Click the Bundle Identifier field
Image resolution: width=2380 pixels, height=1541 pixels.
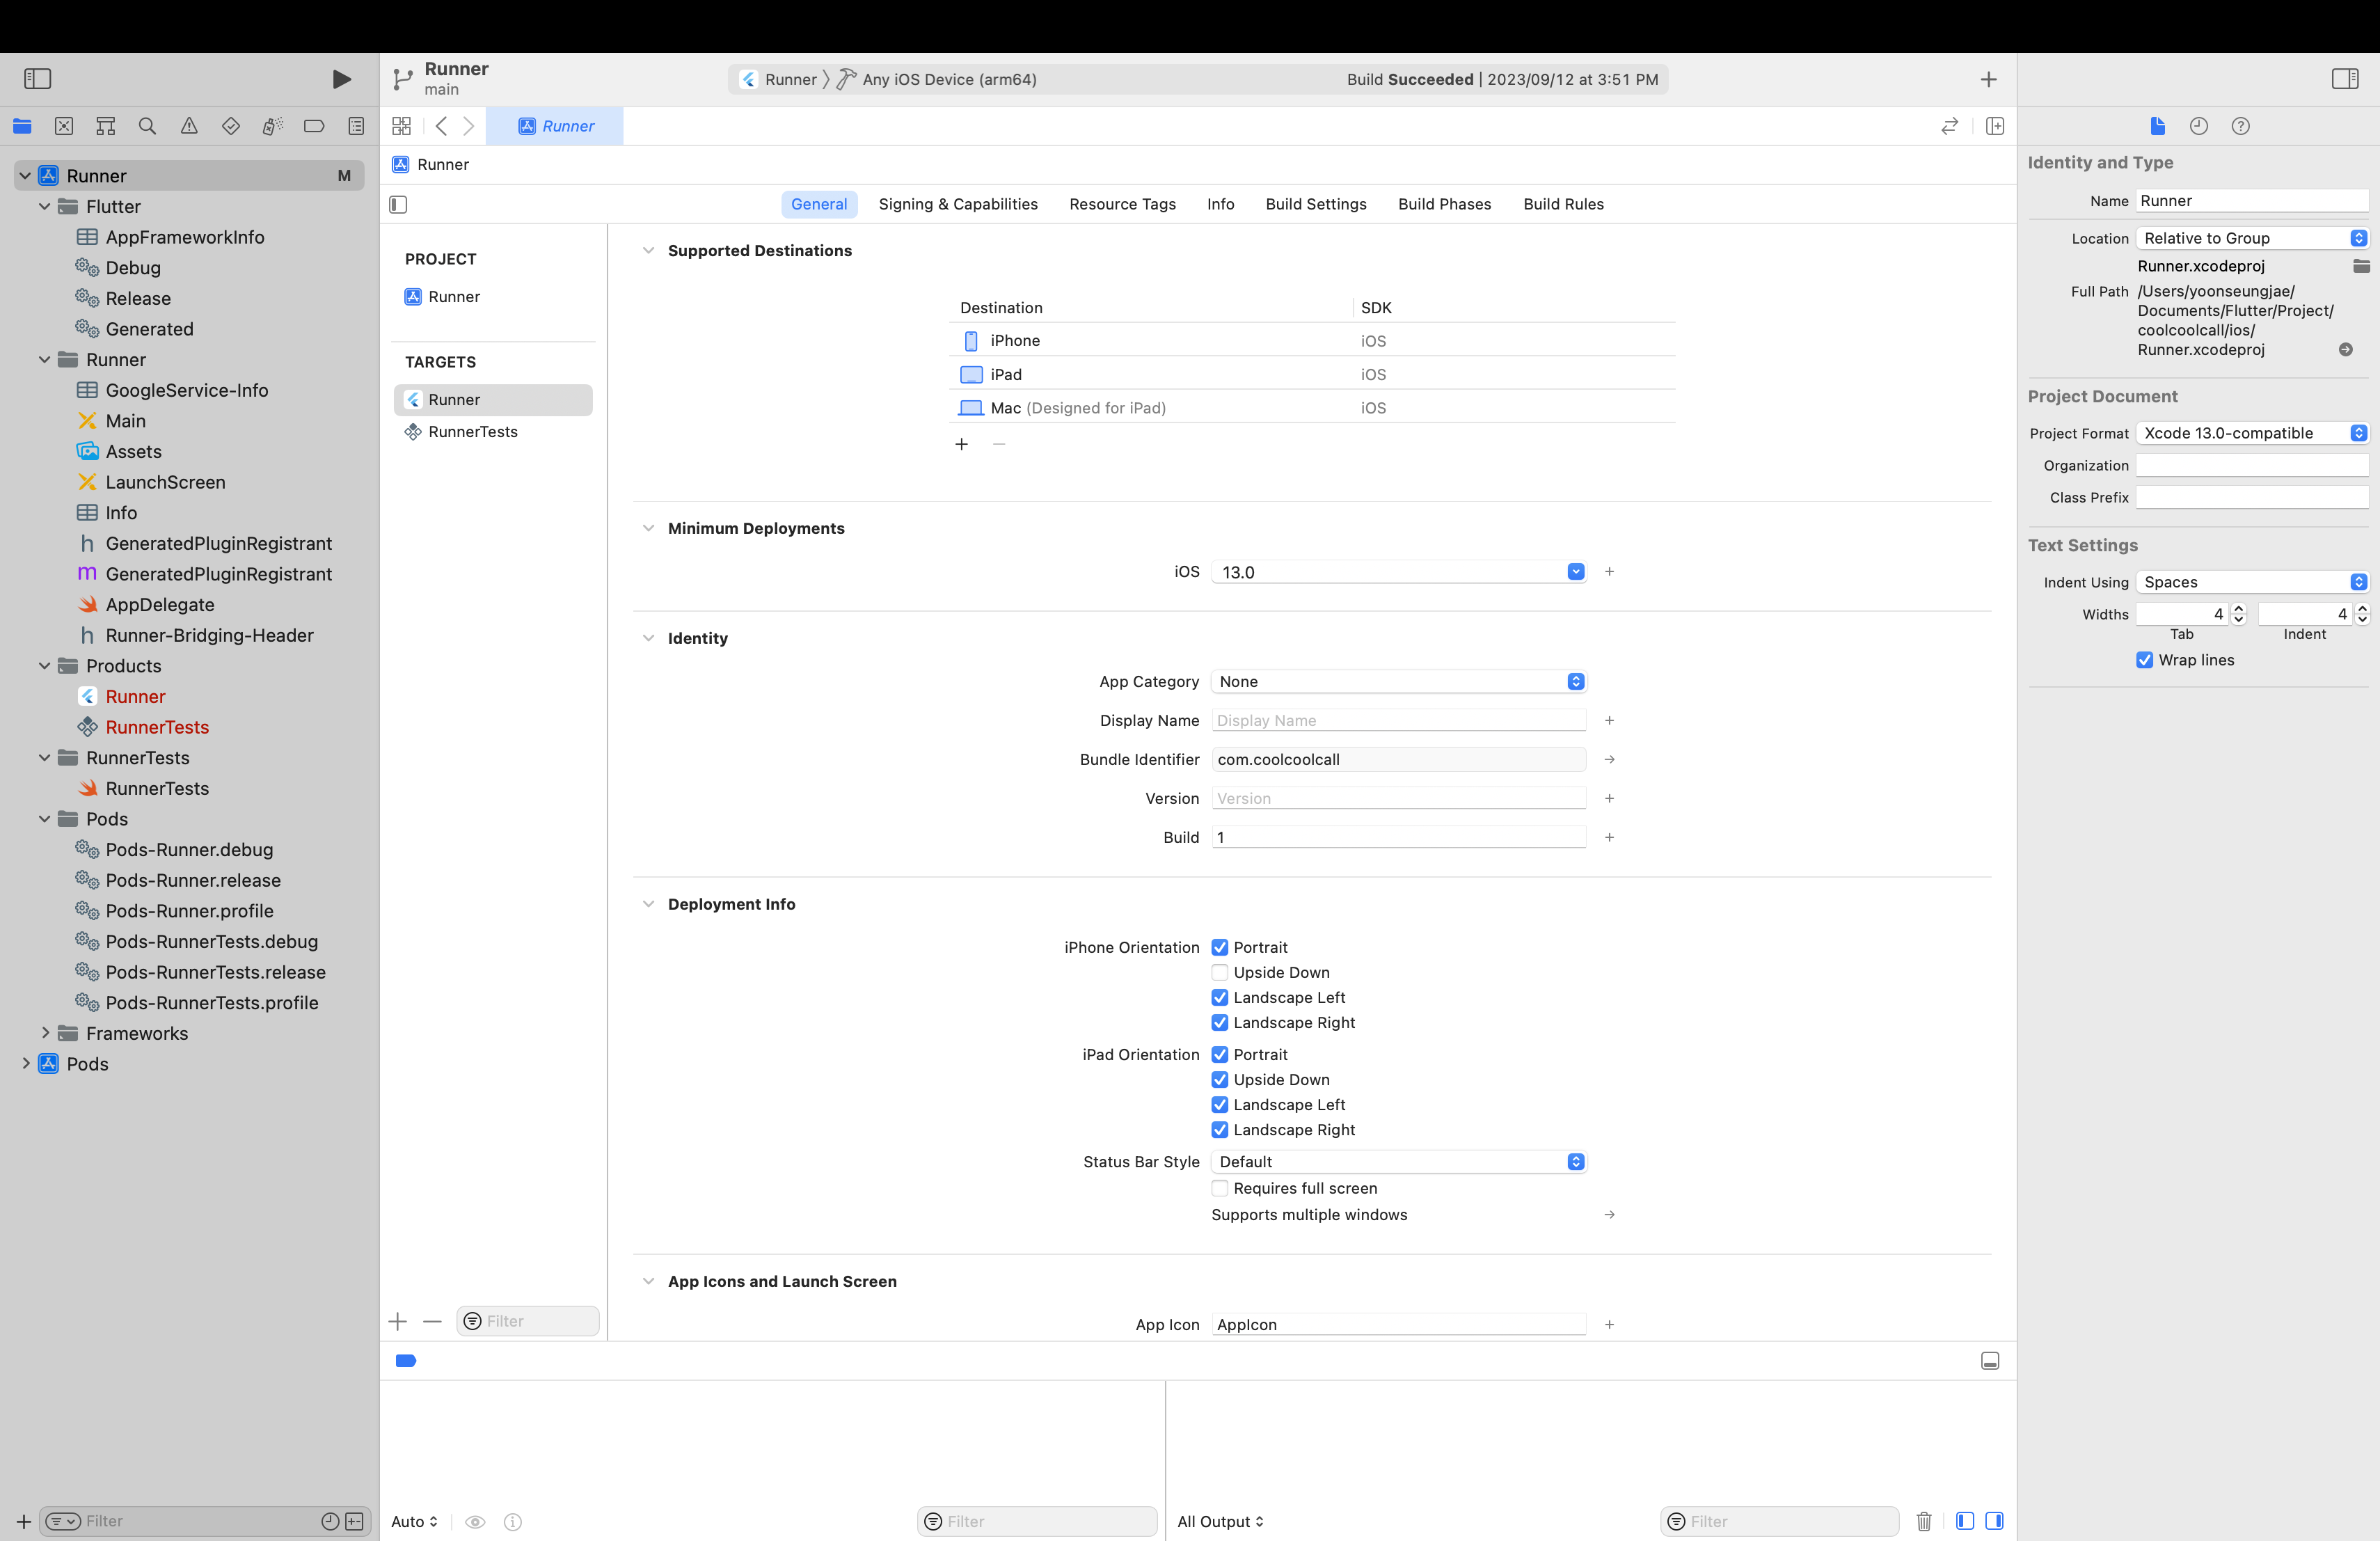coord(1399,759)
